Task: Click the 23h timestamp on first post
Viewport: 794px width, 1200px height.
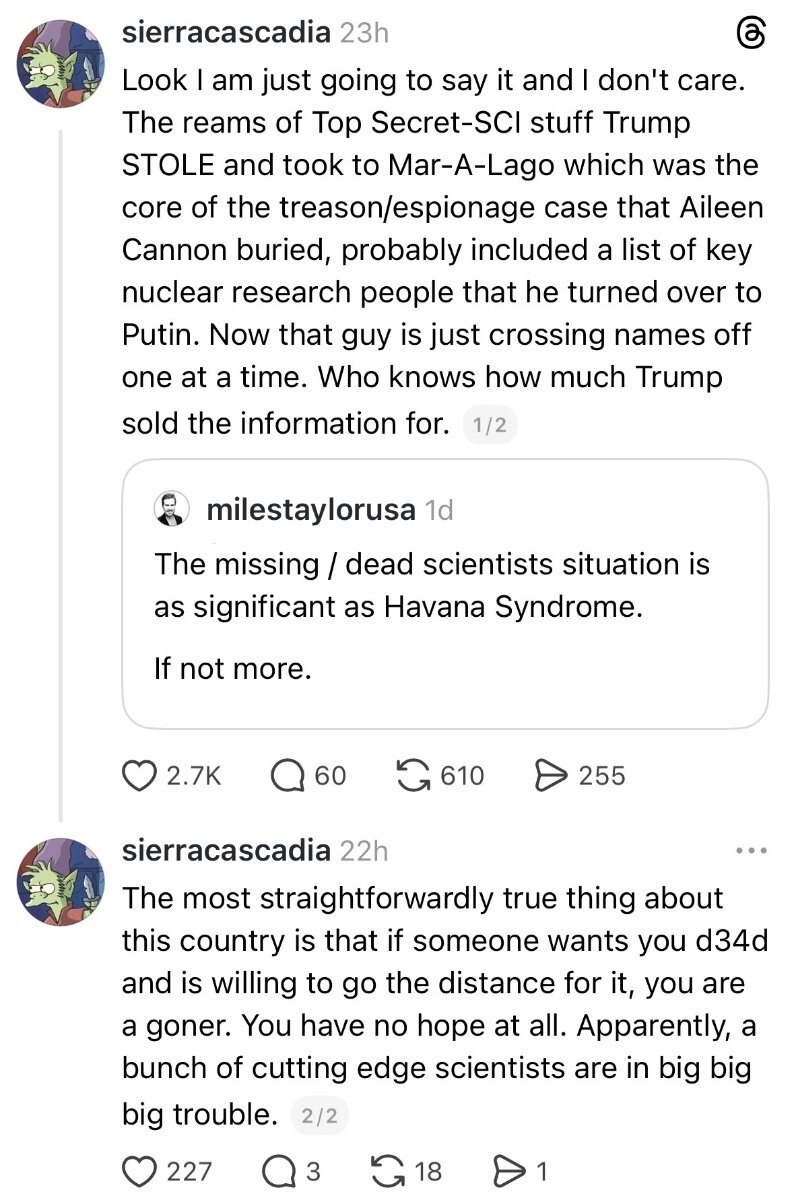Action: click(364, 32)
